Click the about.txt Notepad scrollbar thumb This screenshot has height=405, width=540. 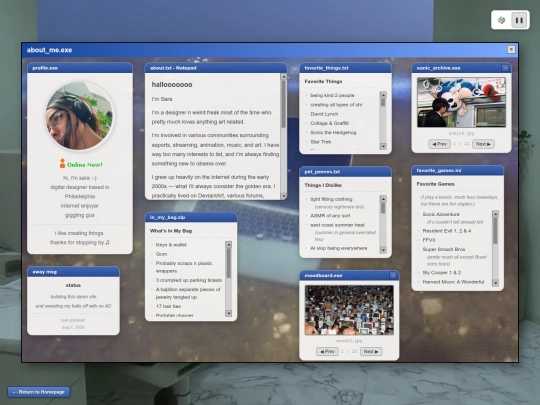click(283, 104)
